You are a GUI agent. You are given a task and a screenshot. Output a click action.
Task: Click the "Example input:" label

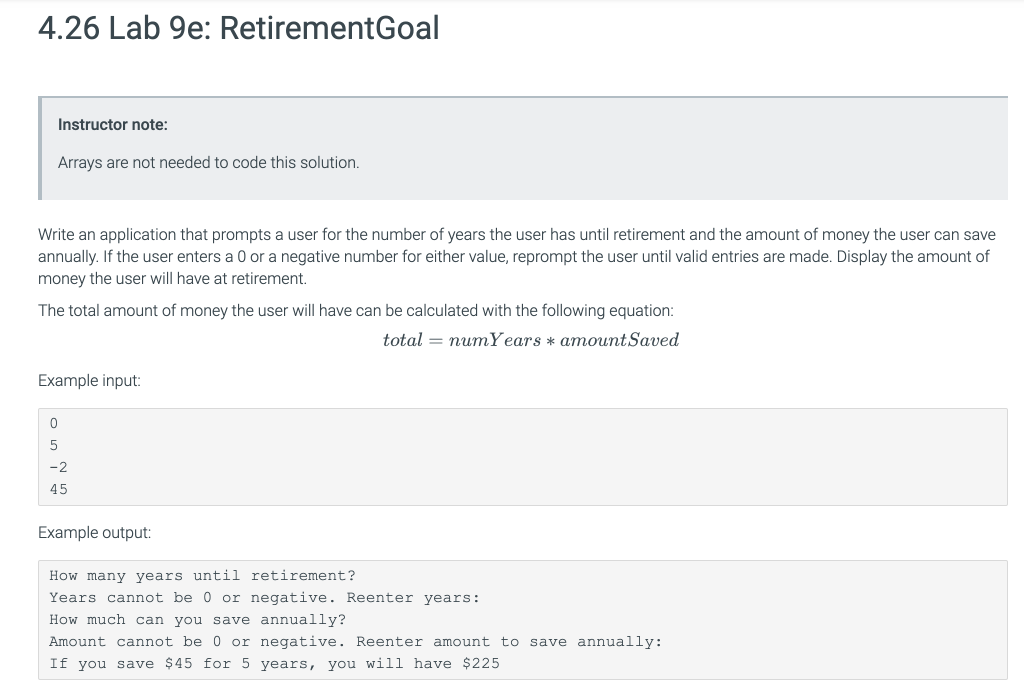89,381
